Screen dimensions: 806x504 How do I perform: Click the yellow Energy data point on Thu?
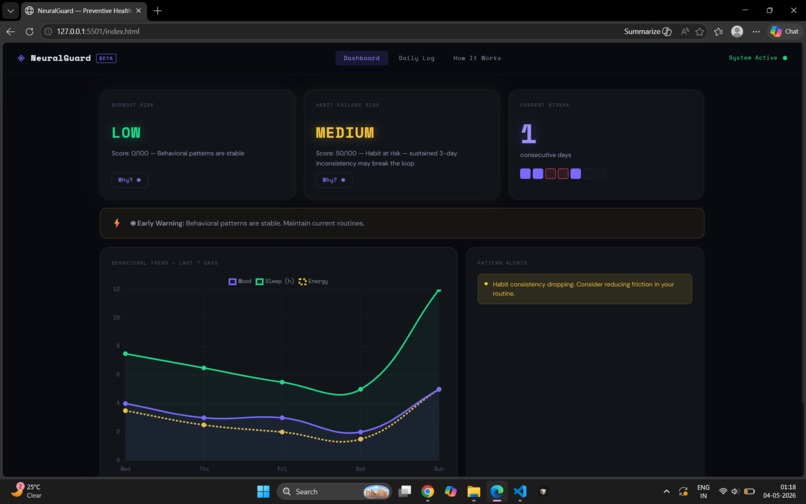click(x=204, y=425)
